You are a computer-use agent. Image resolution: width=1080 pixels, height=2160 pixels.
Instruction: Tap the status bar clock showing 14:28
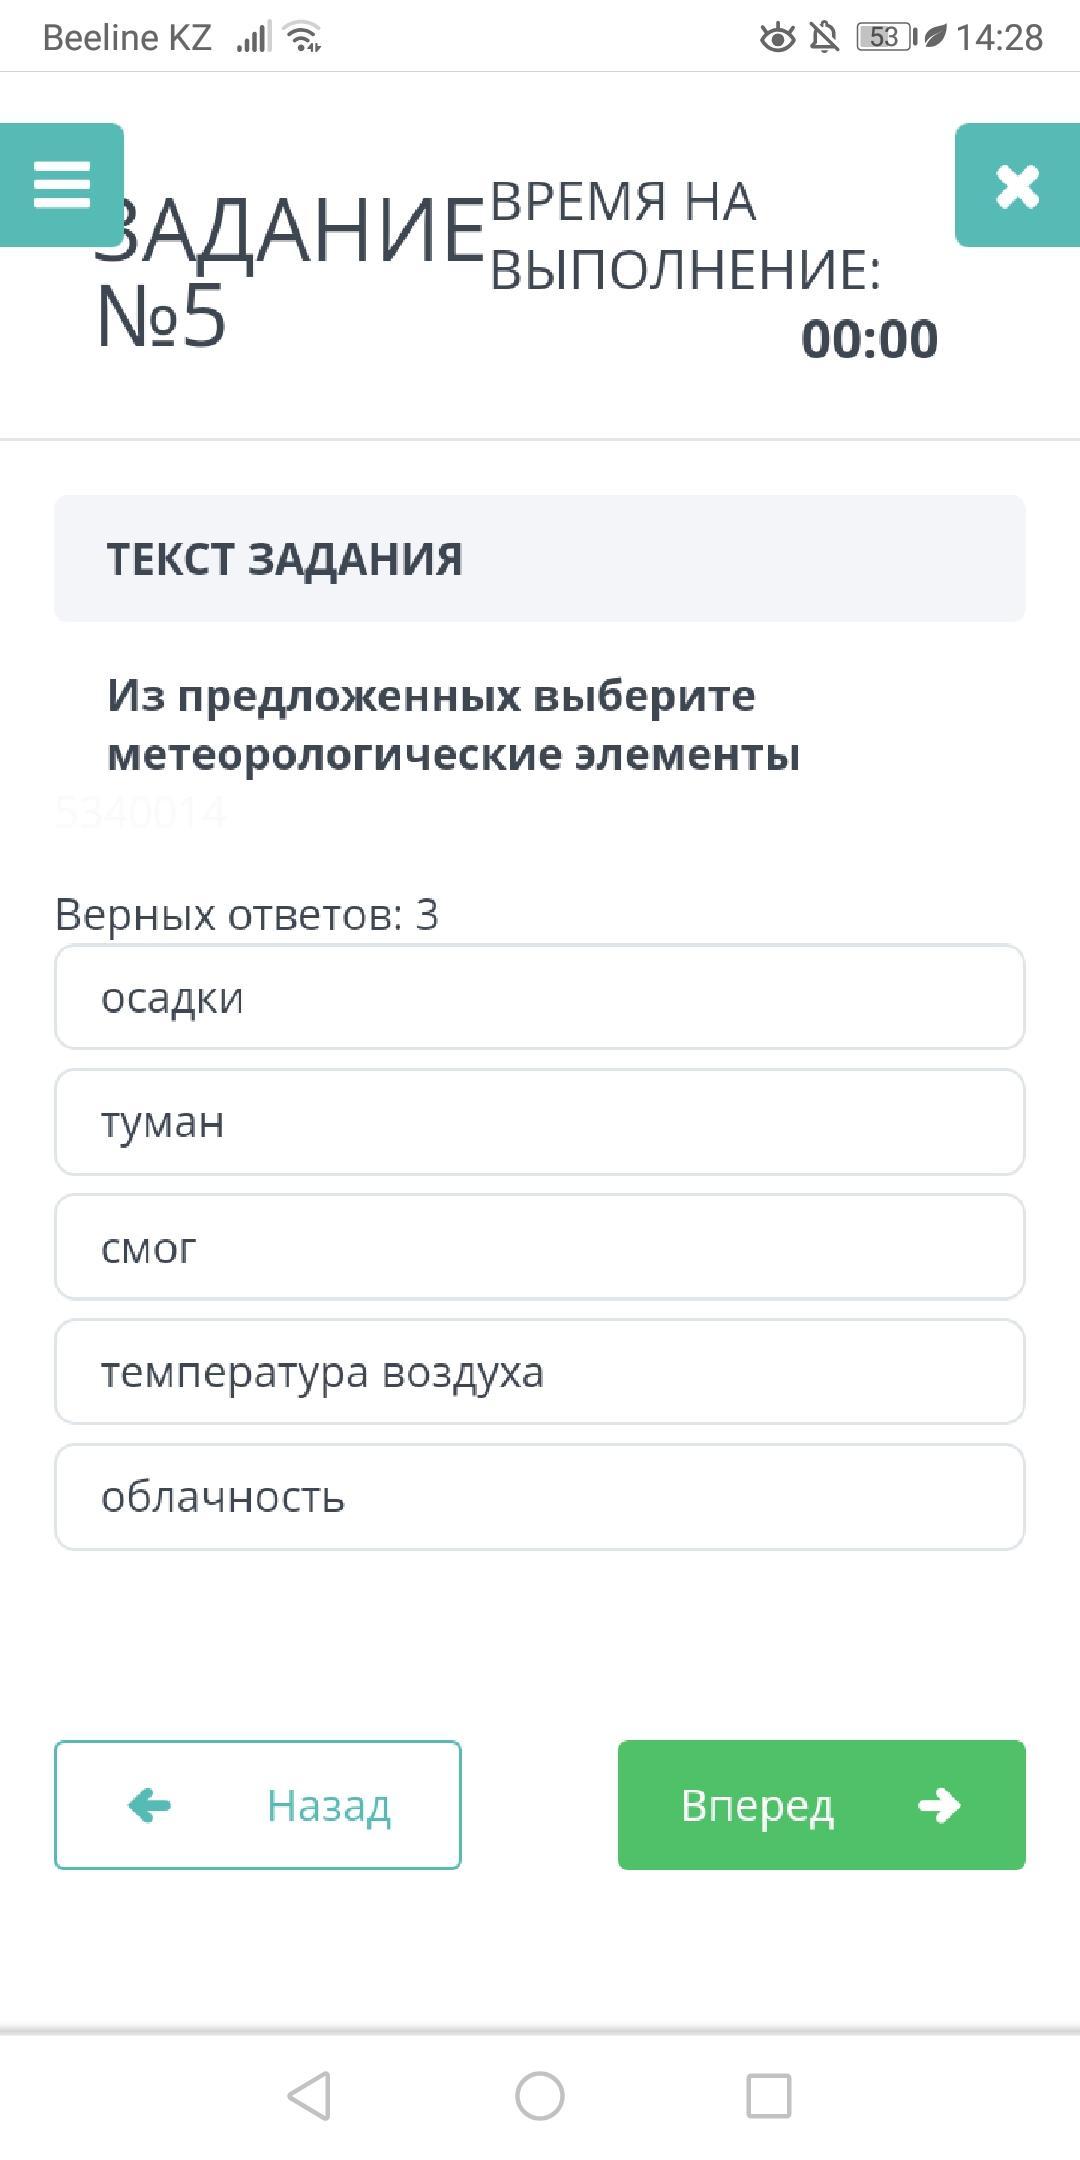[x=999, y=38]
